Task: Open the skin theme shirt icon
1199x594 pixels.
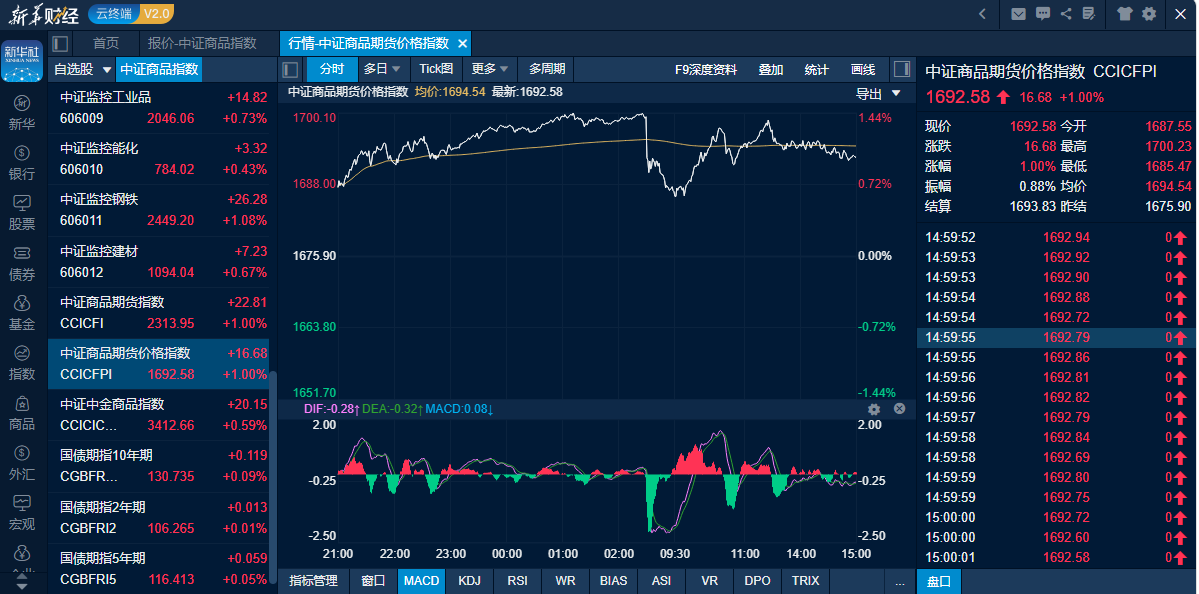Action: pyautogui.click(x=1124, y=14)
